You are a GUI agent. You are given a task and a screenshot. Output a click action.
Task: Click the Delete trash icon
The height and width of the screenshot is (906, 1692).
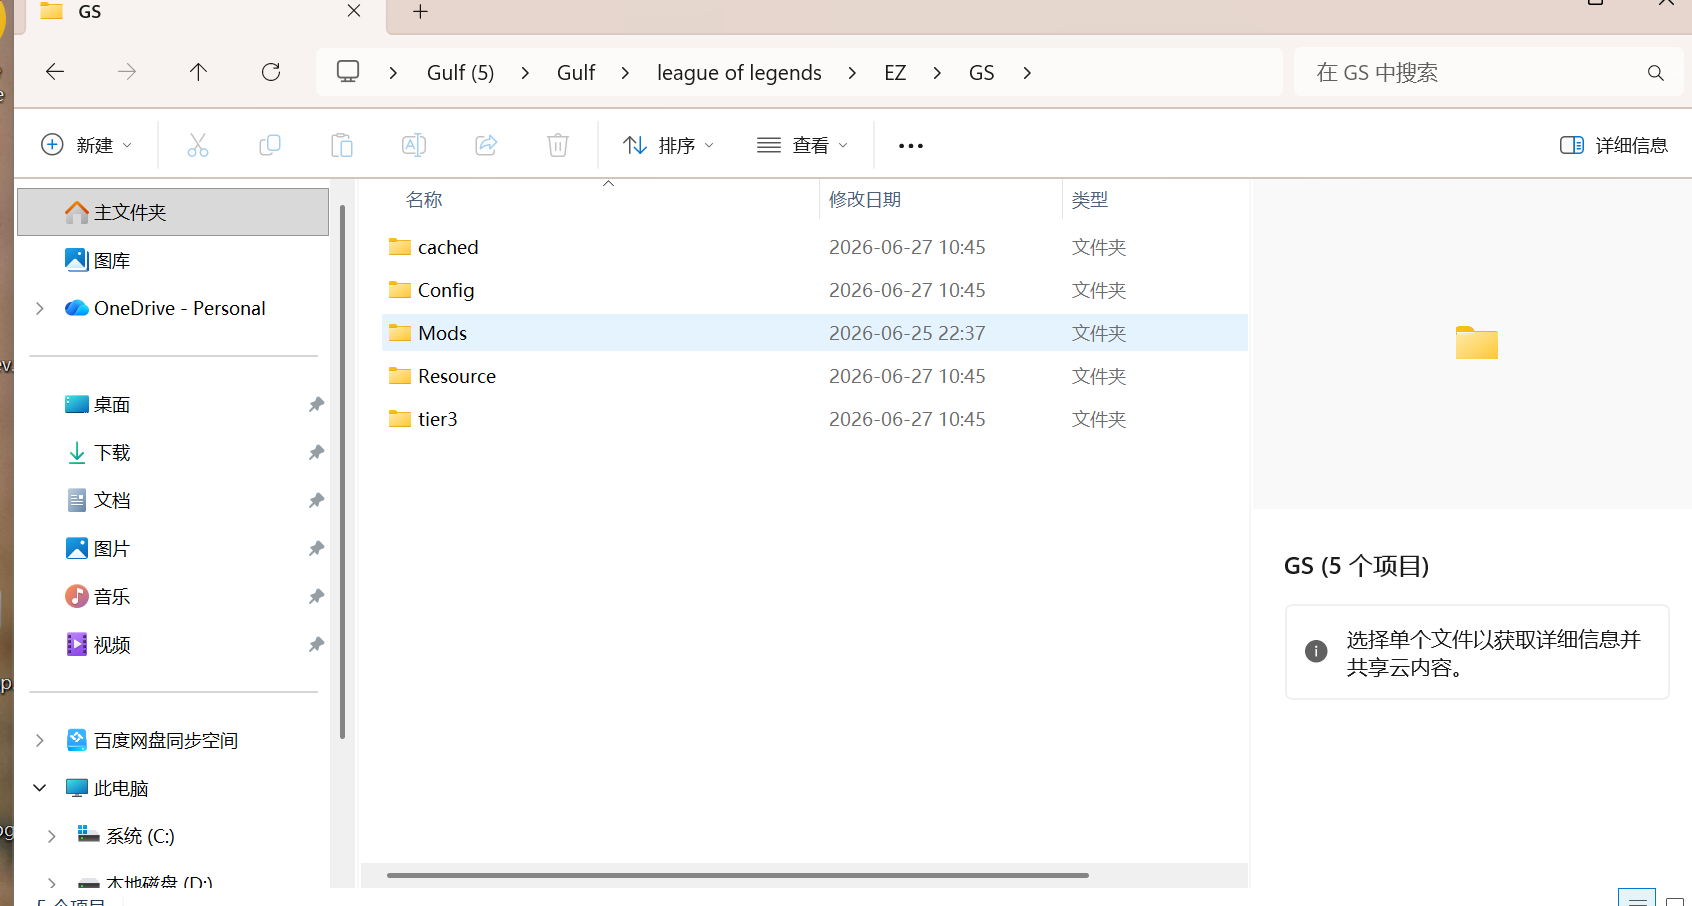point(558,145)
